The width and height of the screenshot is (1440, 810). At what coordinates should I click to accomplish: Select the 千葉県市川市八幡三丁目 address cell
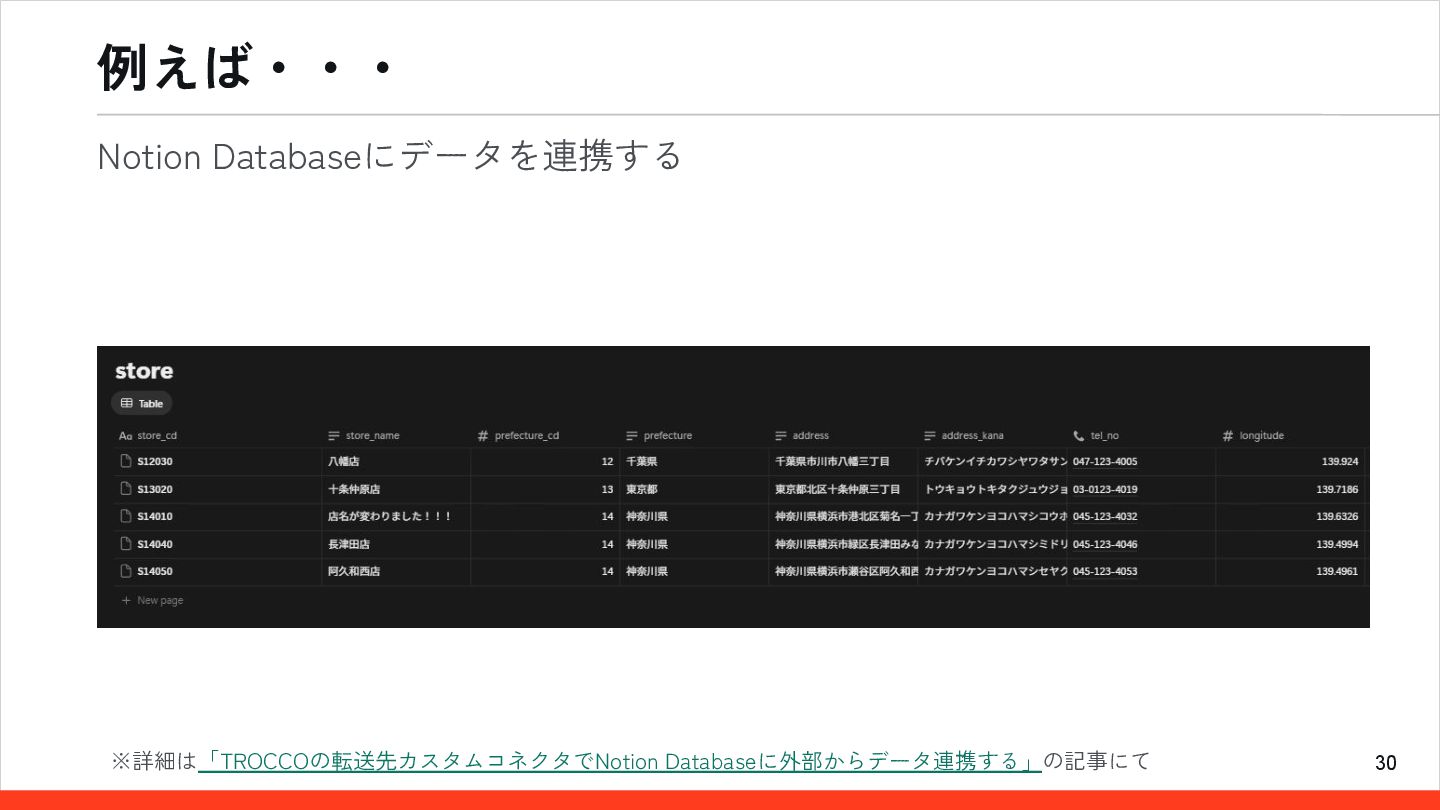coord(843,461)
